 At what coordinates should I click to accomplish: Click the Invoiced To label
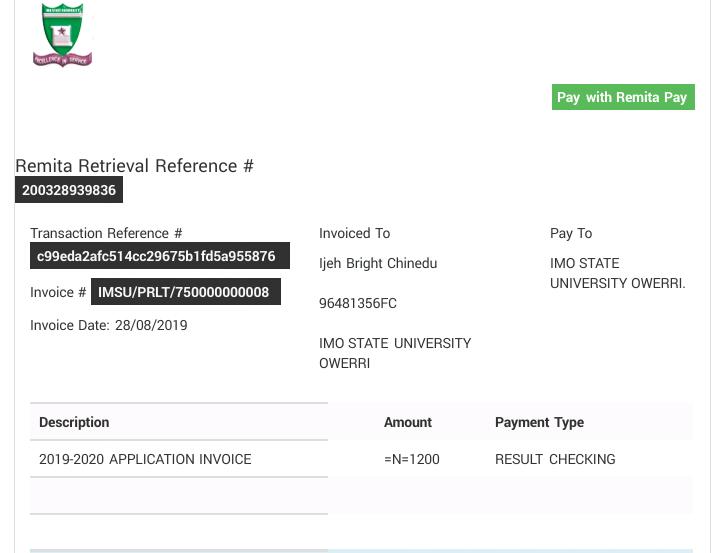354,233
